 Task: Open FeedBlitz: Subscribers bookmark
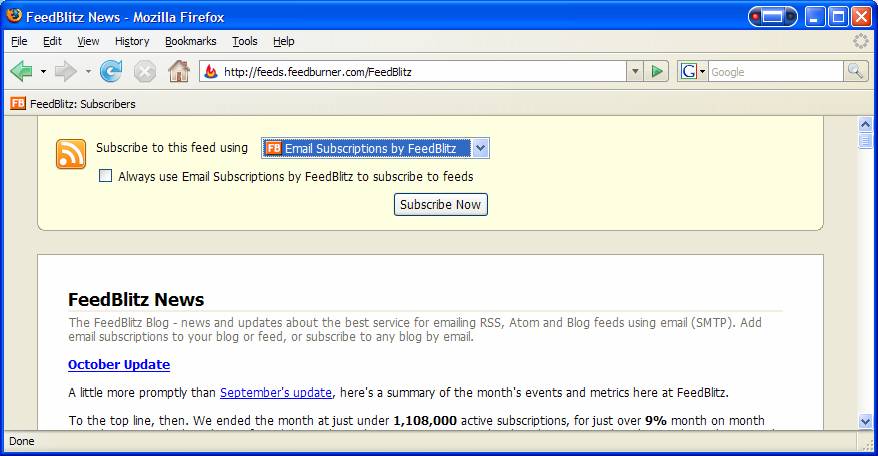pyautogui.click(x=73, y=104)
